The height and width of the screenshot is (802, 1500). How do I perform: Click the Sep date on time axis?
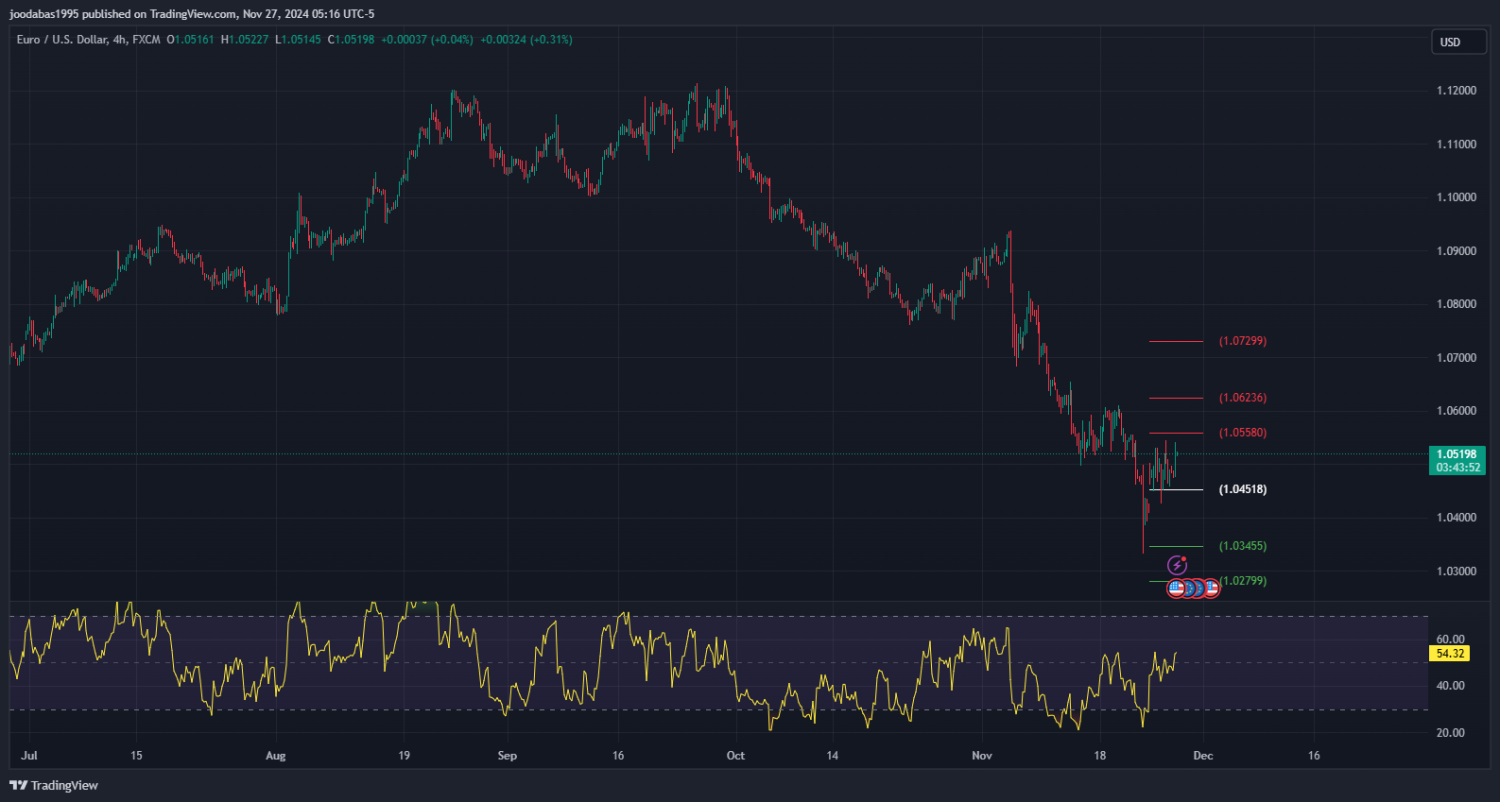[x=506, y=757]
